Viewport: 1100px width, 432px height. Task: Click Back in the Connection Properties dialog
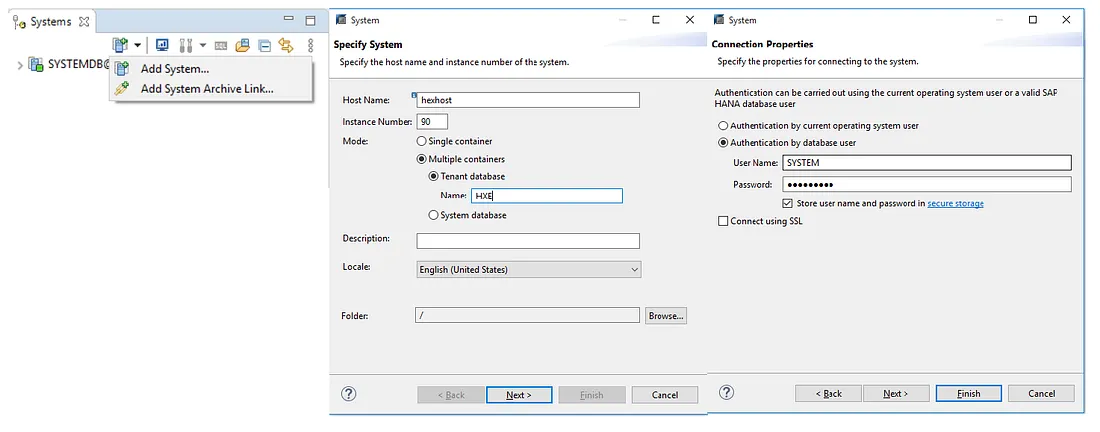[829, 393]
